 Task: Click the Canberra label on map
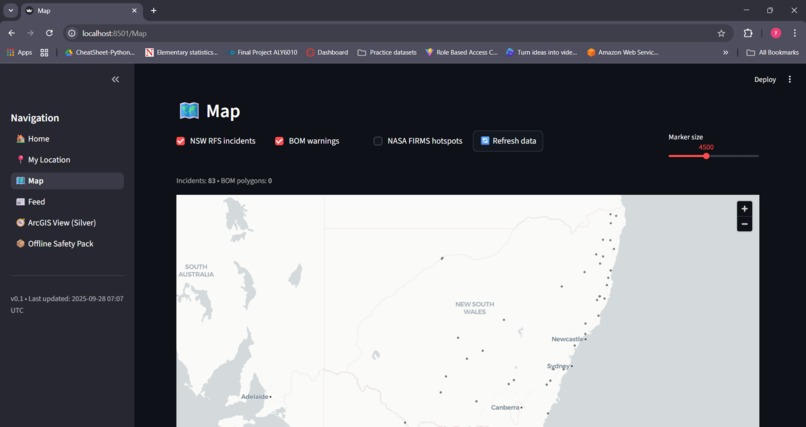pyautogui.click(x=505, y=407)
